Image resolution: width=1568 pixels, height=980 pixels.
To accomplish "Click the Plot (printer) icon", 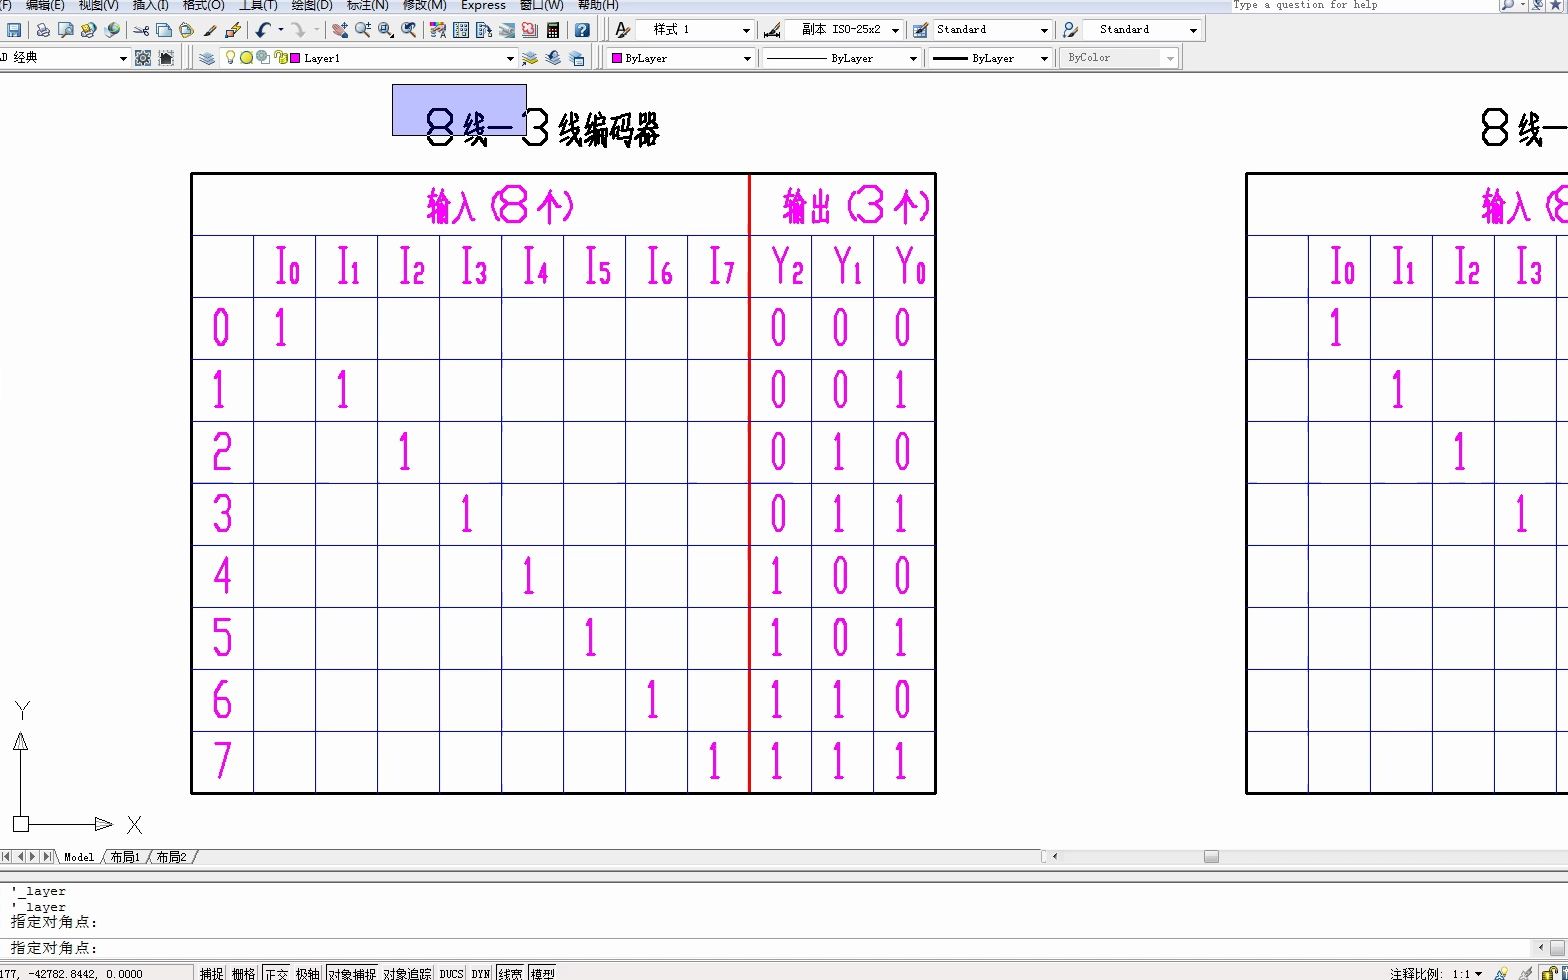I will click(x=43, y=30).
